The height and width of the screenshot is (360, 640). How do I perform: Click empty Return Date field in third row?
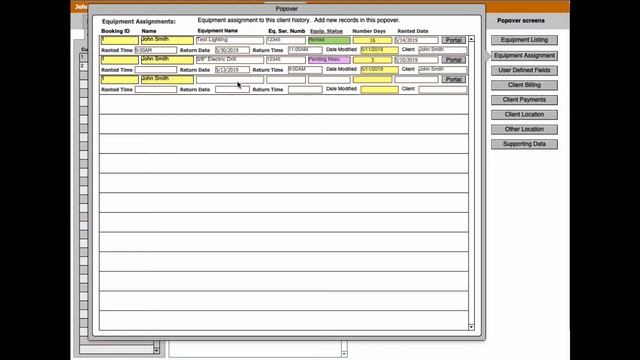(x=232, y=89)
